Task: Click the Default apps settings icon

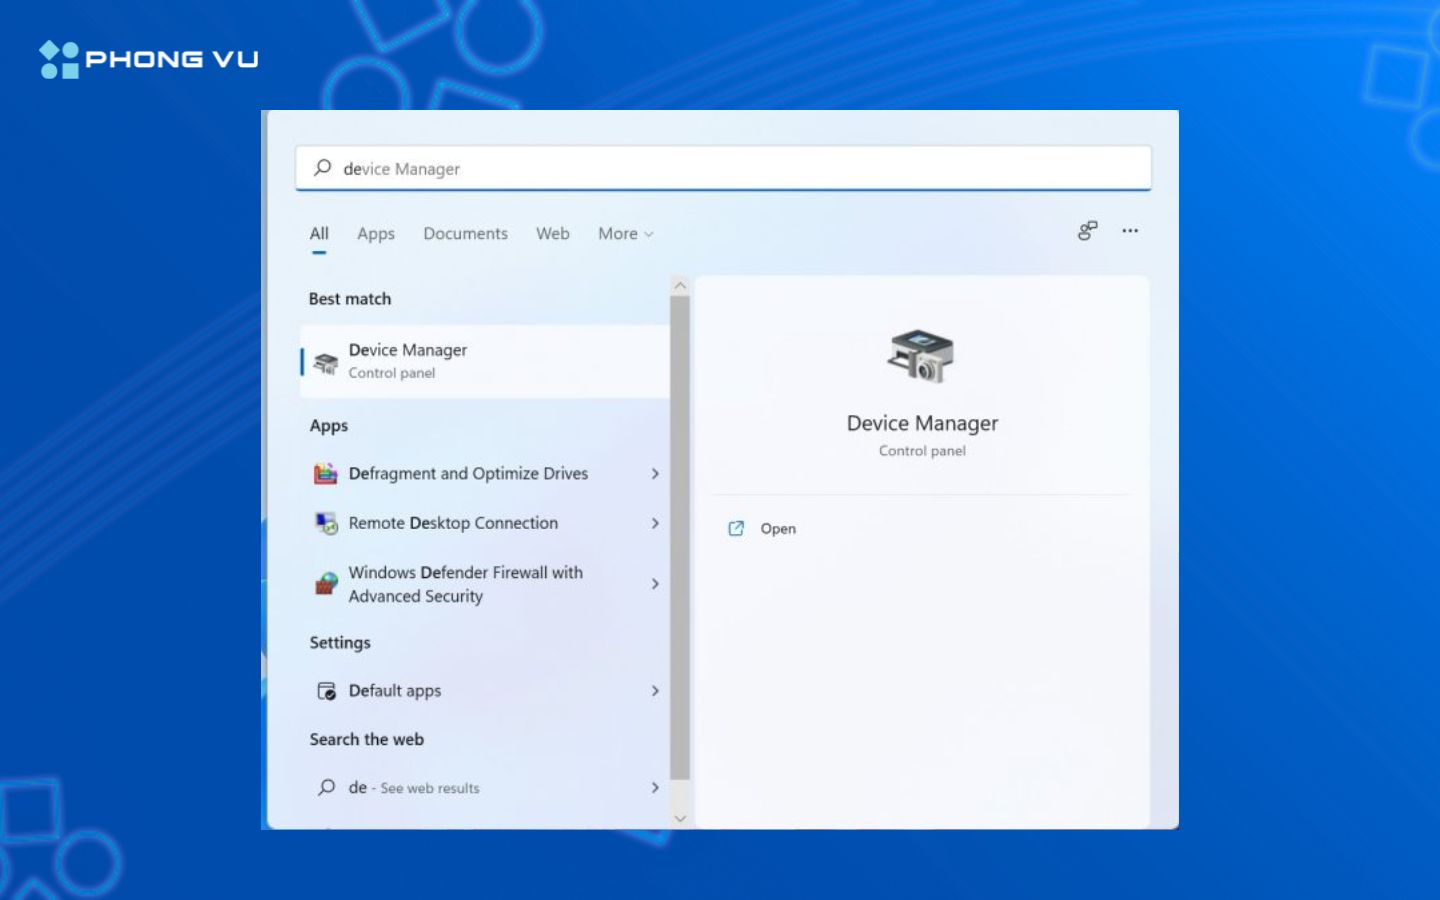Action: pyautogui.click(x=325, y=690)
